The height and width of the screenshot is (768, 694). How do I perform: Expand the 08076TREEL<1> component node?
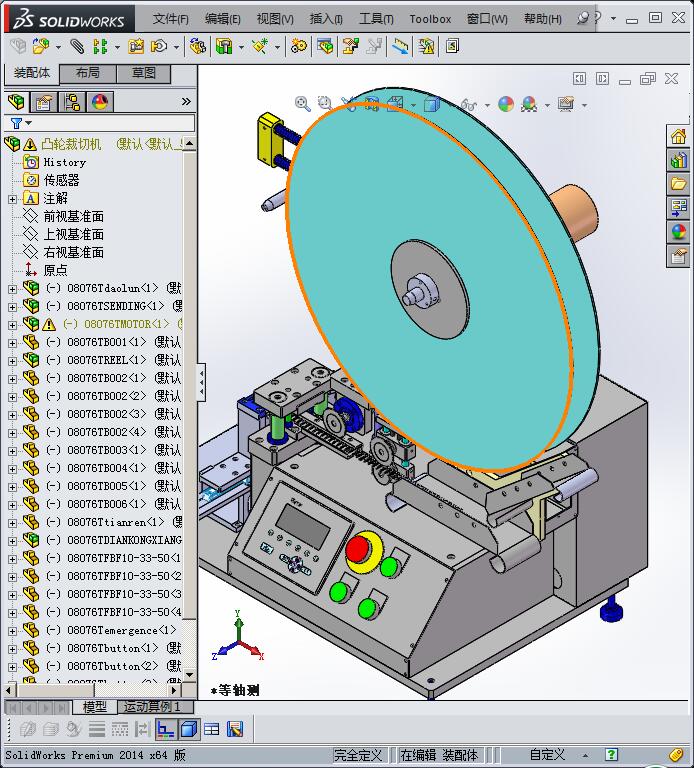(12, 361)
